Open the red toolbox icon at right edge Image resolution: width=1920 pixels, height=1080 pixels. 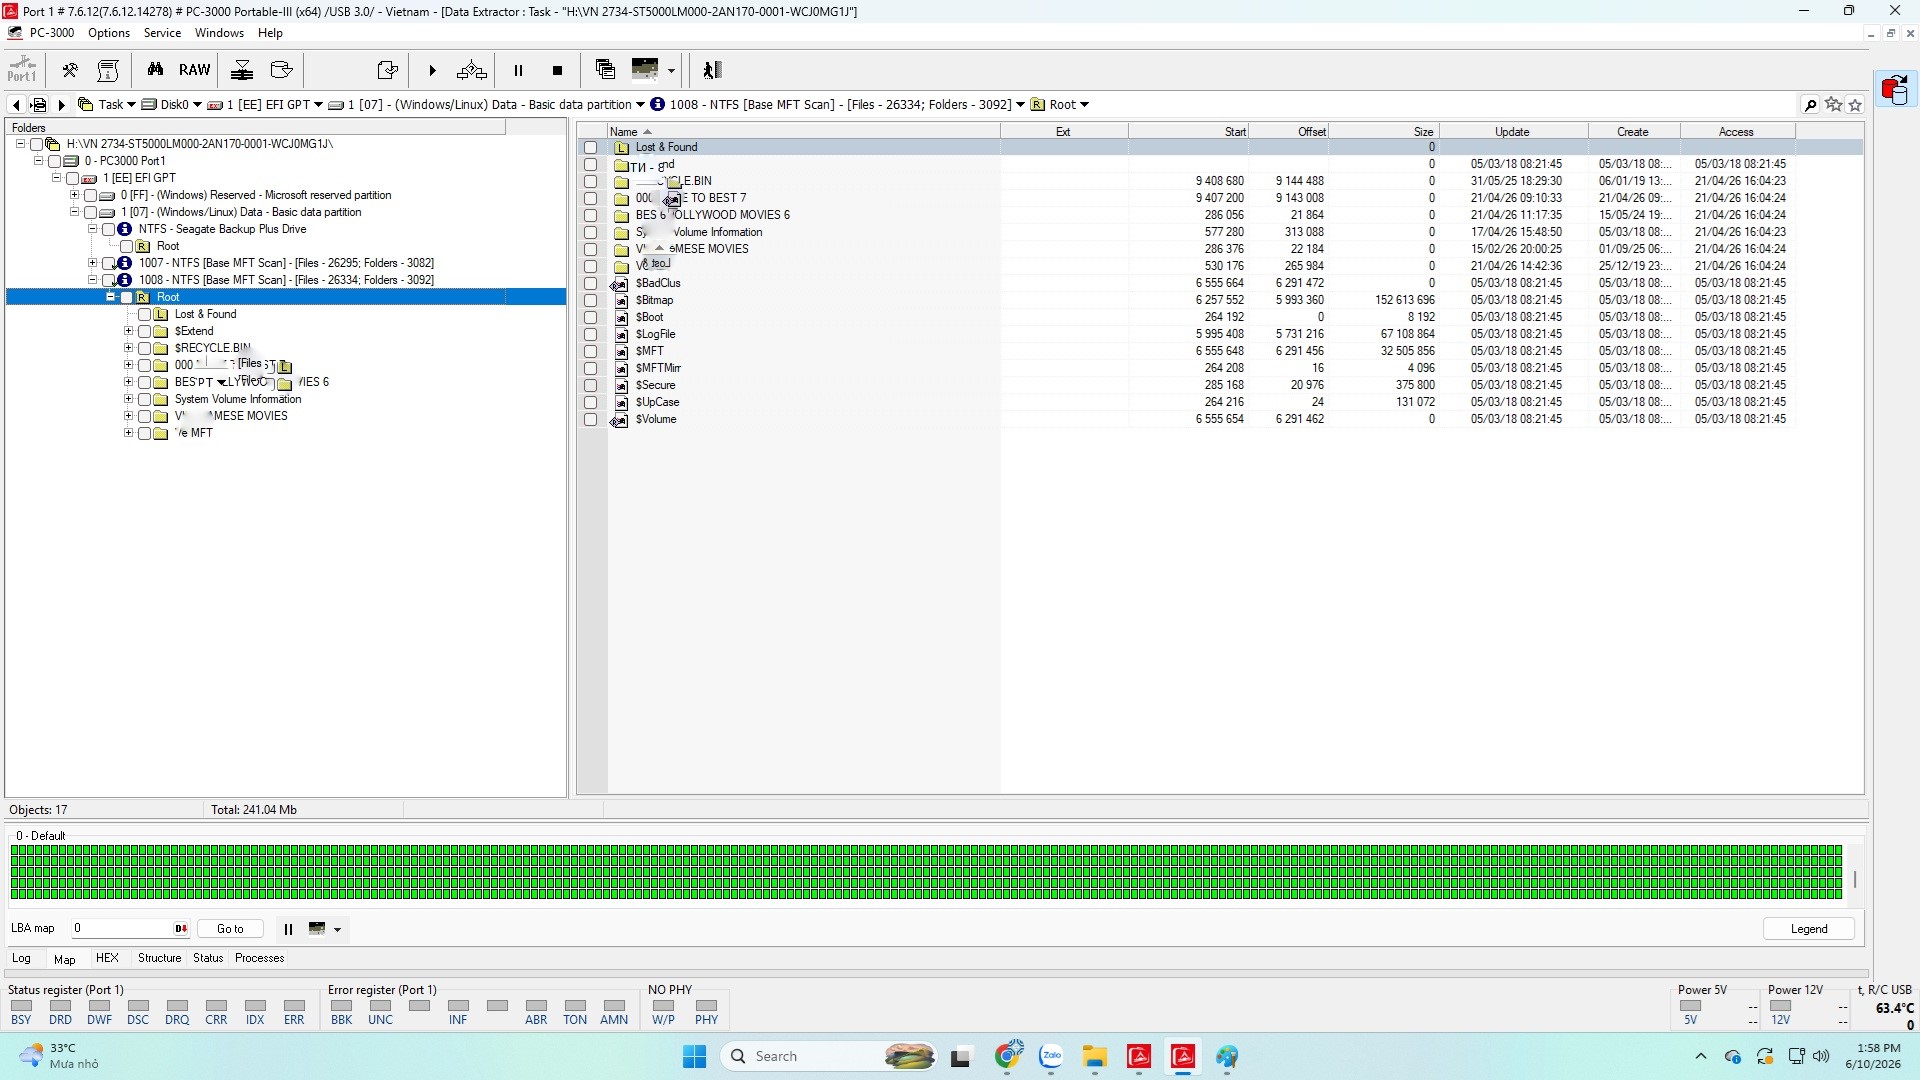pos(1894,90)
